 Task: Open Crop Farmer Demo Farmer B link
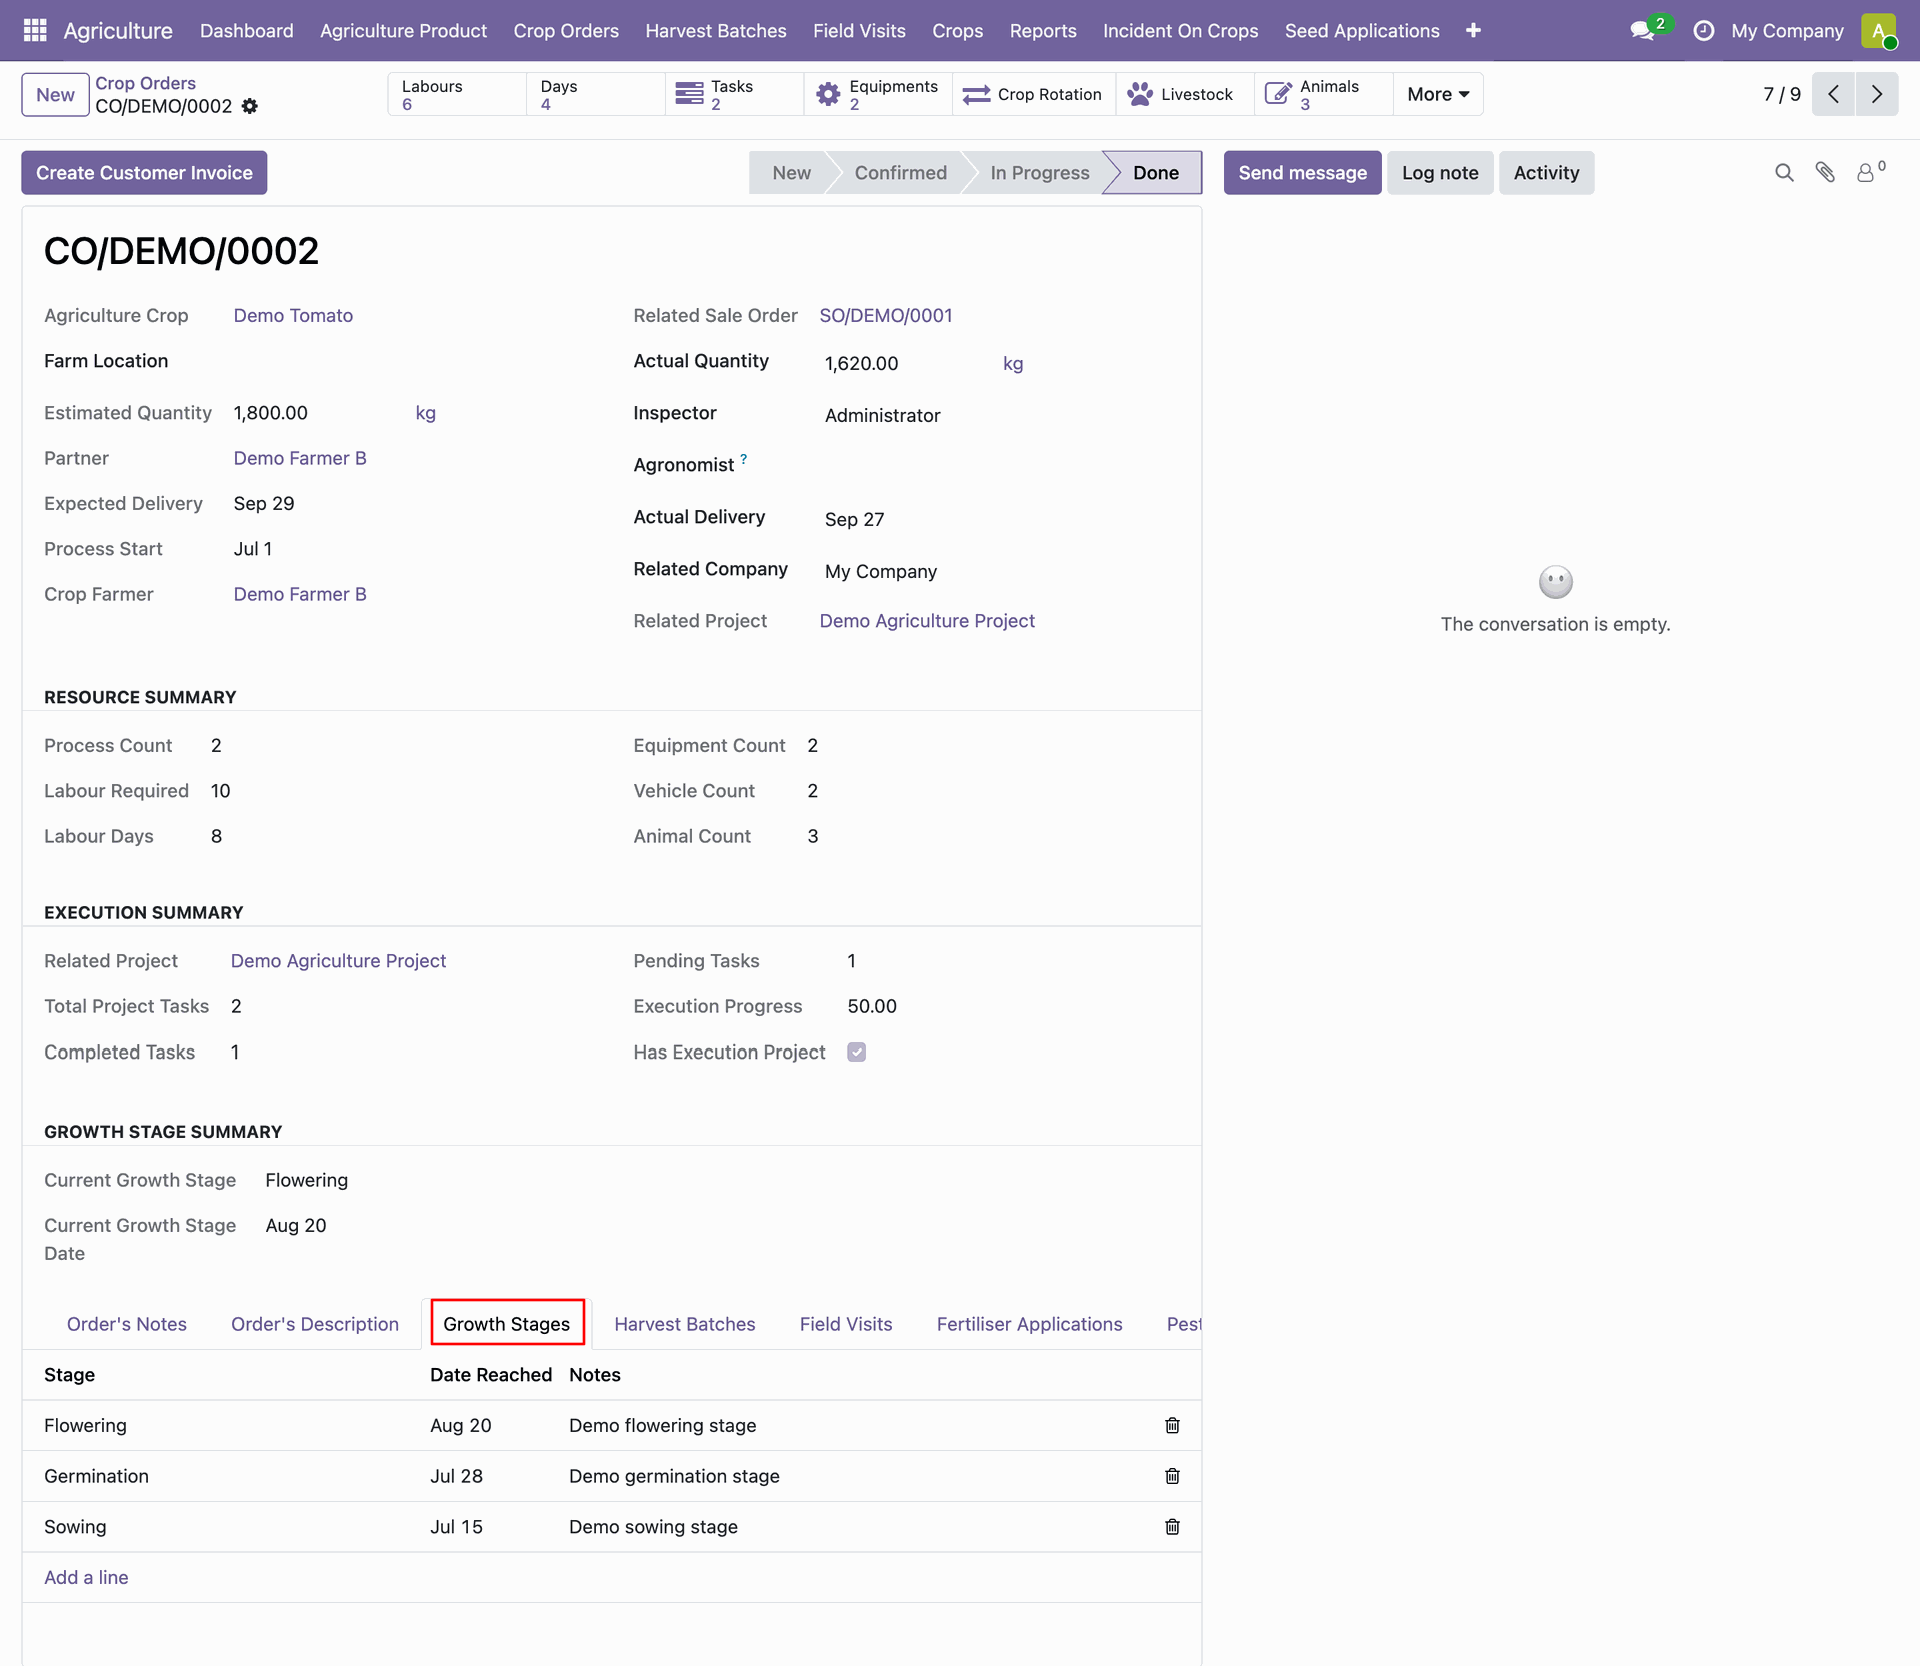(x=300, y=595)
